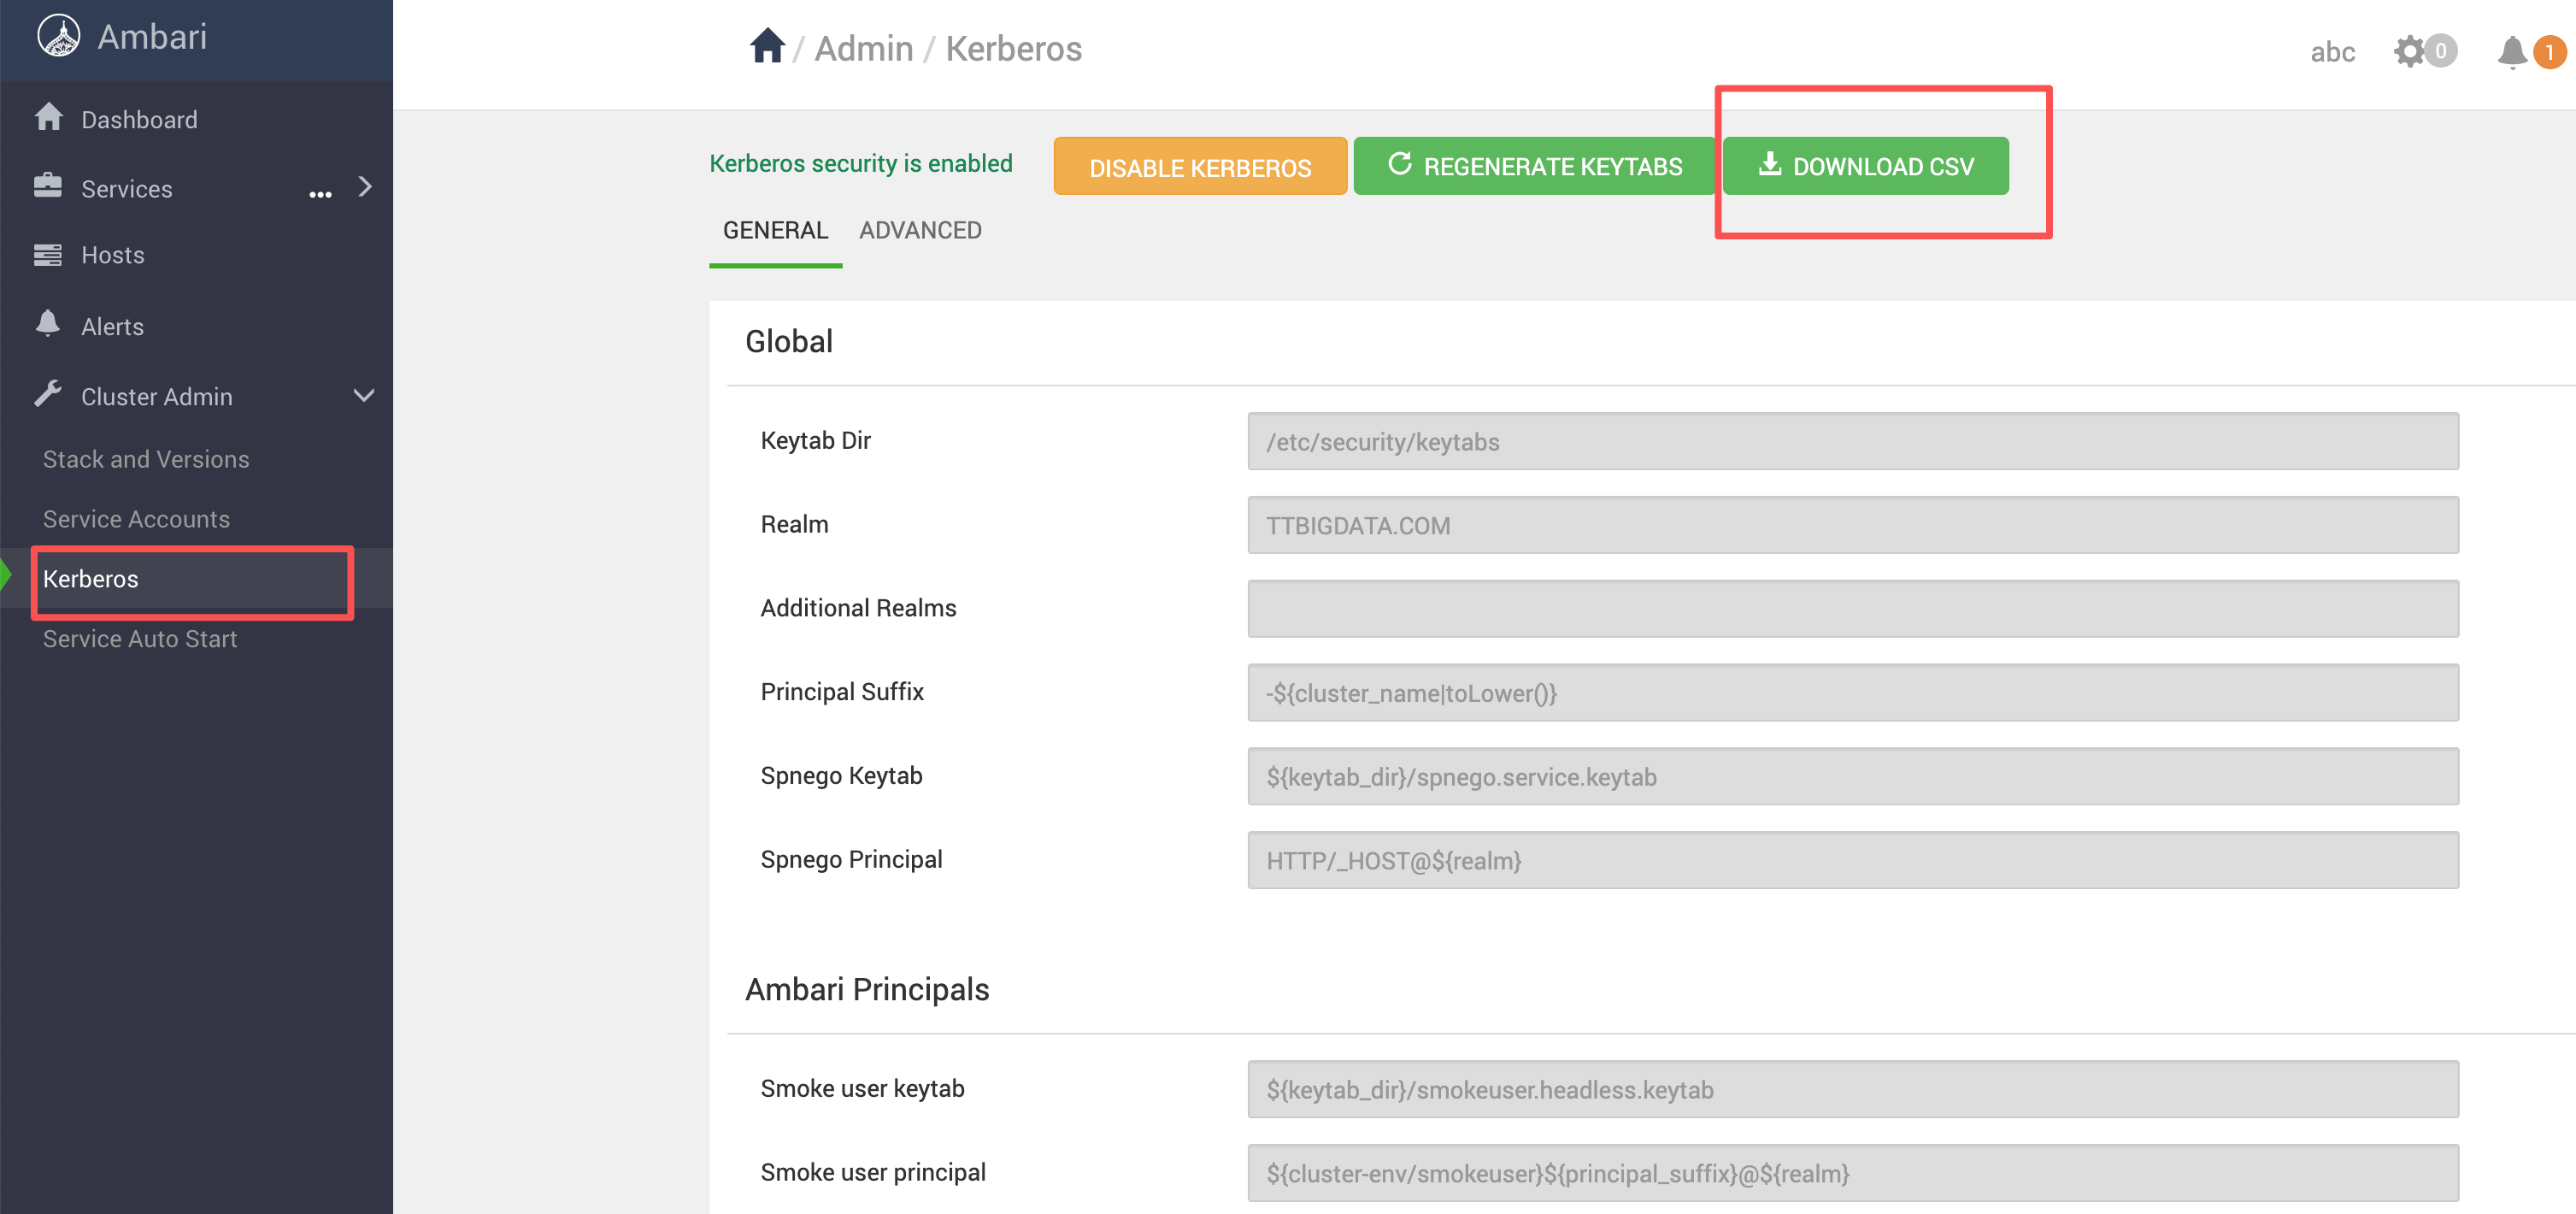The image size is (2576, 1214).
Task: Click the Services briefcase icon
Action: point(48,187)
